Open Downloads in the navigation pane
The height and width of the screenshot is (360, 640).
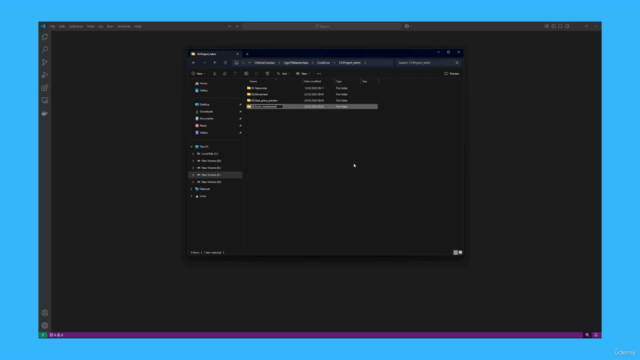206,111
